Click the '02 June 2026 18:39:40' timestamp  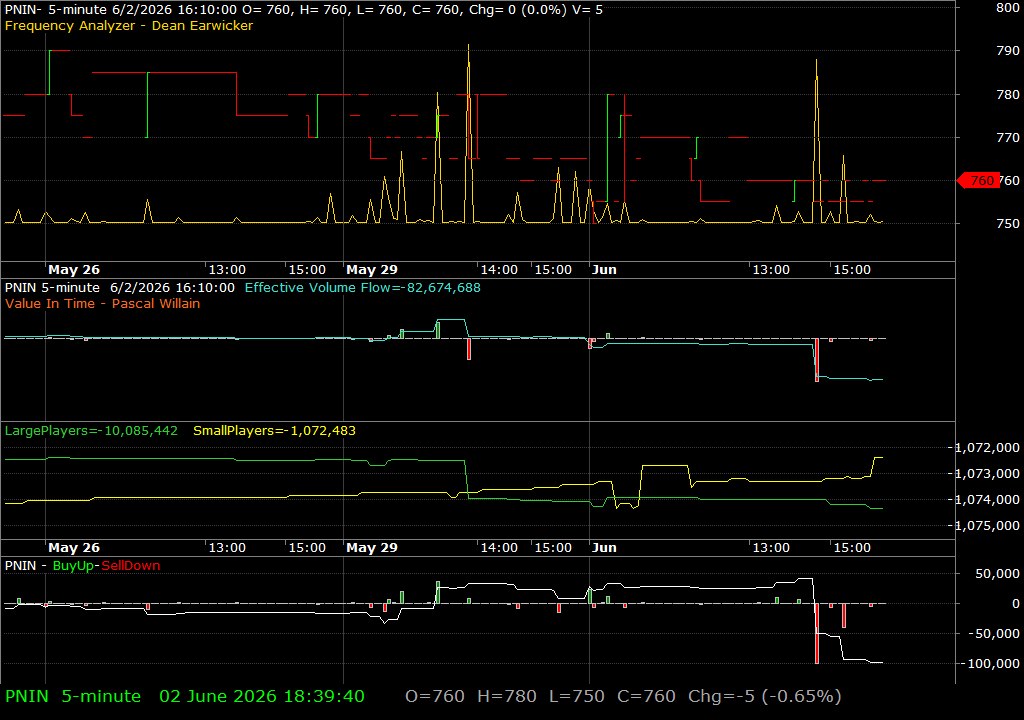(262, 696)
